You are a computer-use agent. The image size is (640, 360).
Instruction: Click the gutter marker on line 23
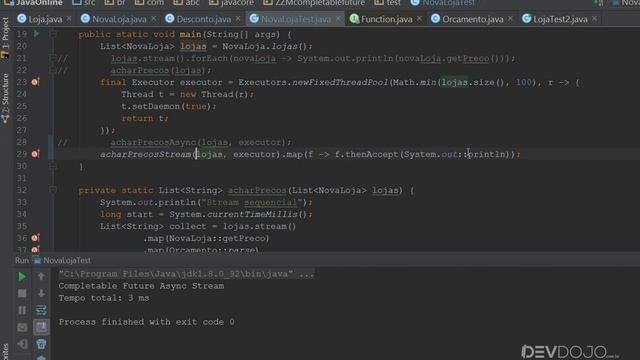[36, 82]
